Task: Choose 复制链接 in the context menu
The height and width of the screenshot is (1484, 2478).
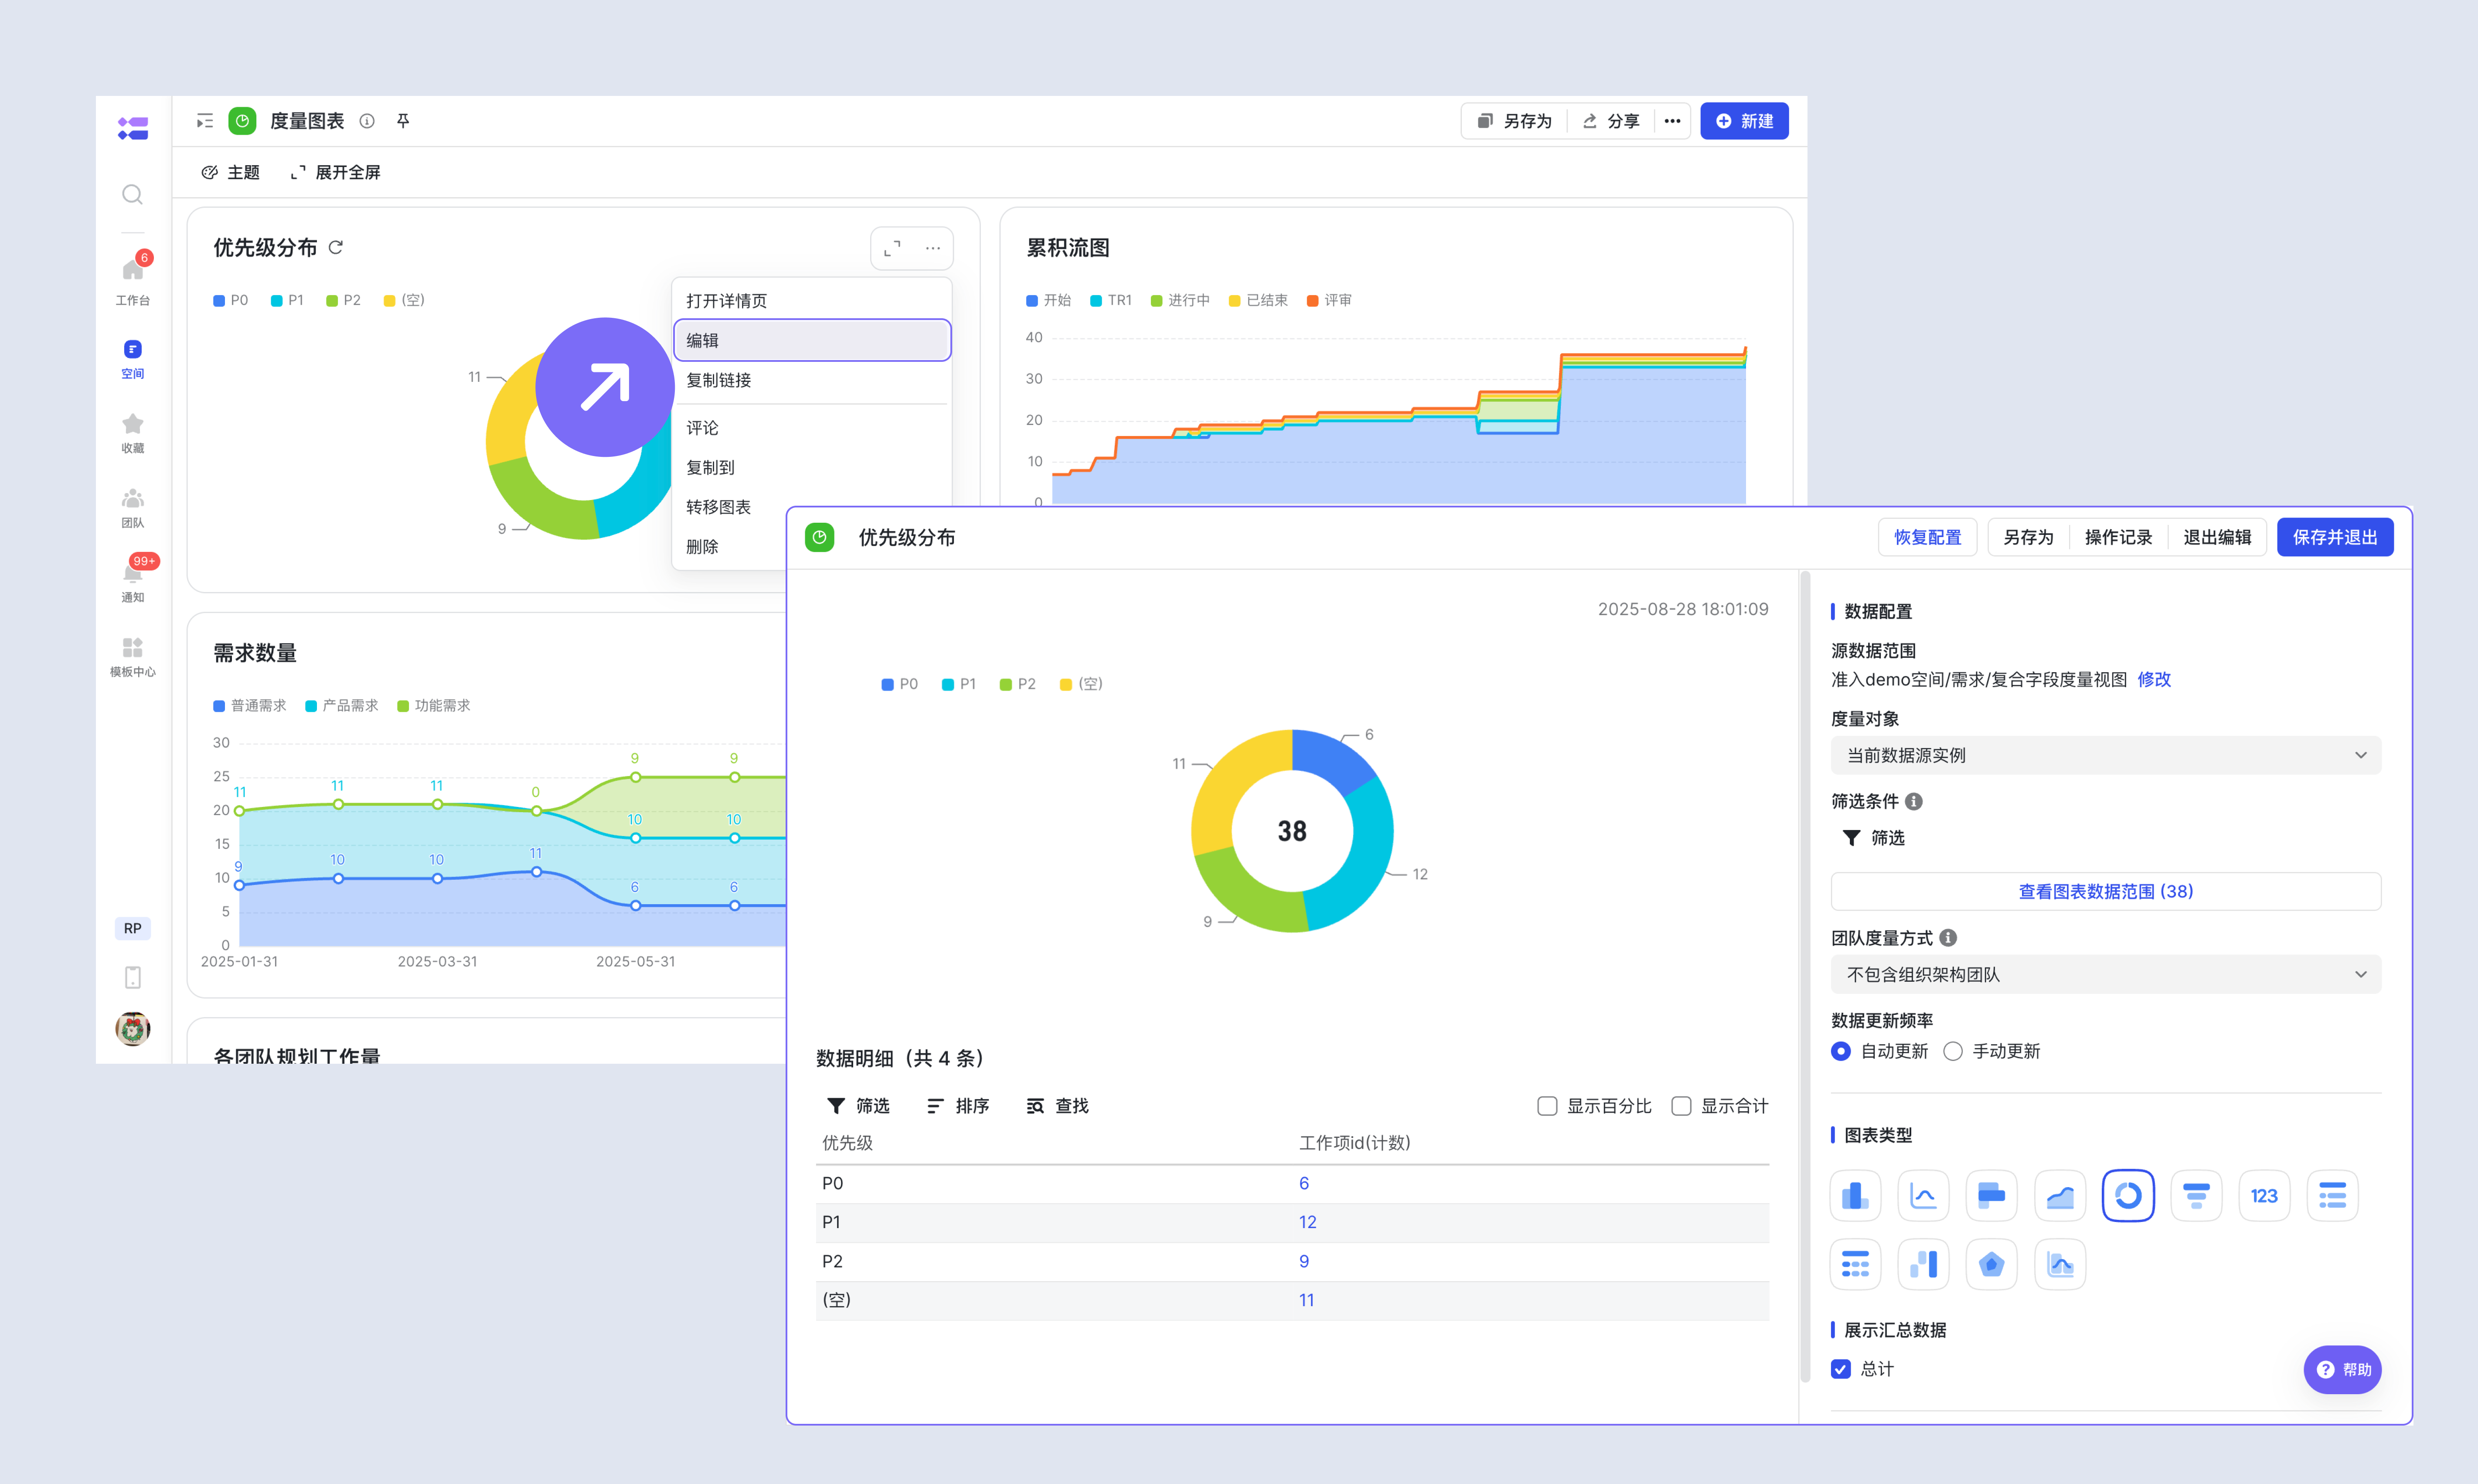Action: 812,380
